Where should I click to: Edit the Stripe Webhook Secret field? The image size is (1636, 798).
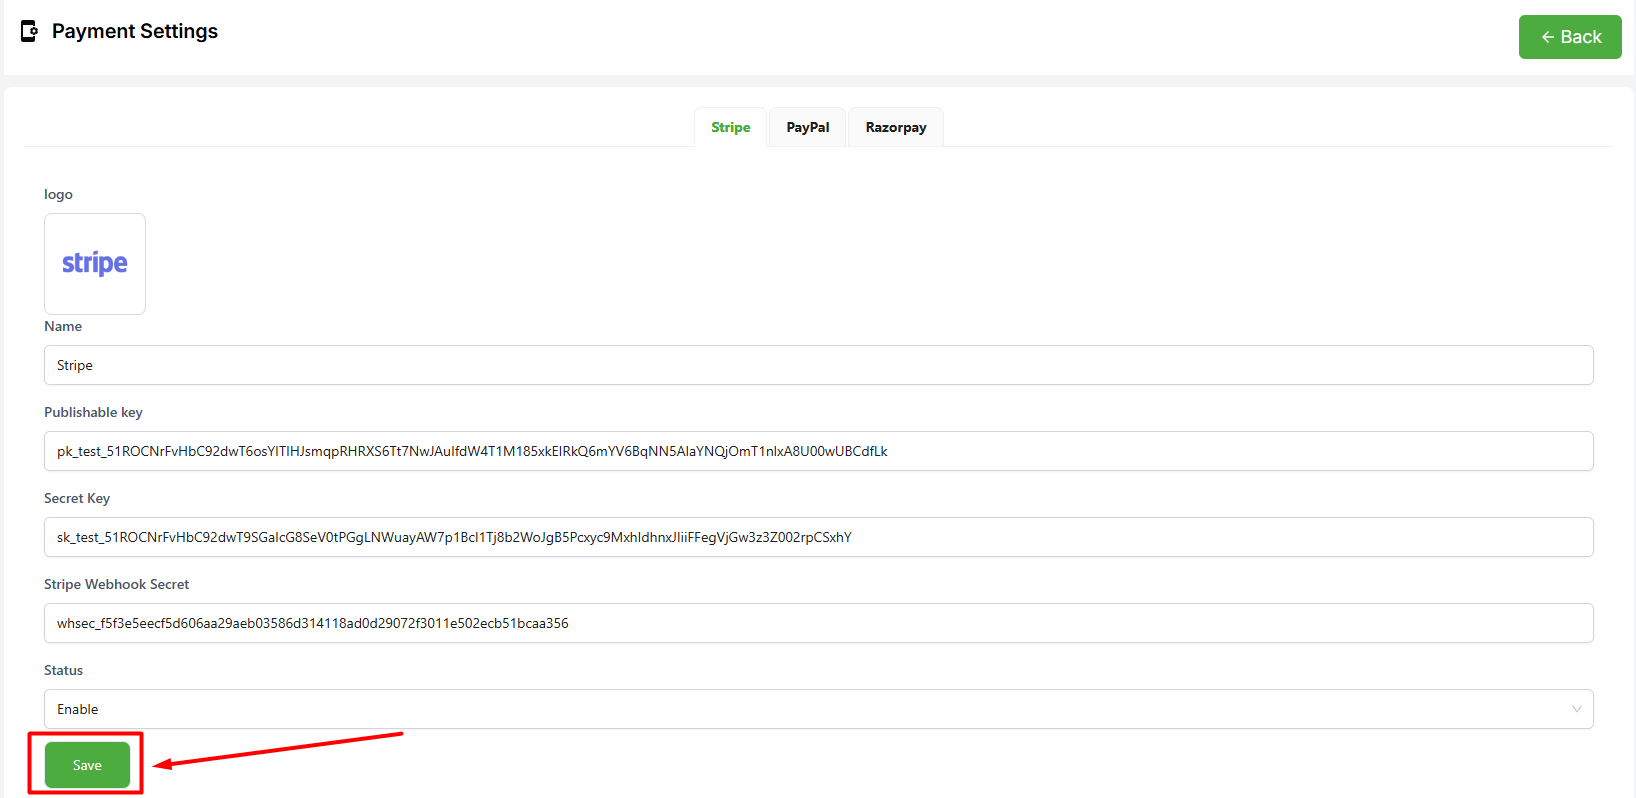pyautogui.click(x=818, y=623)
